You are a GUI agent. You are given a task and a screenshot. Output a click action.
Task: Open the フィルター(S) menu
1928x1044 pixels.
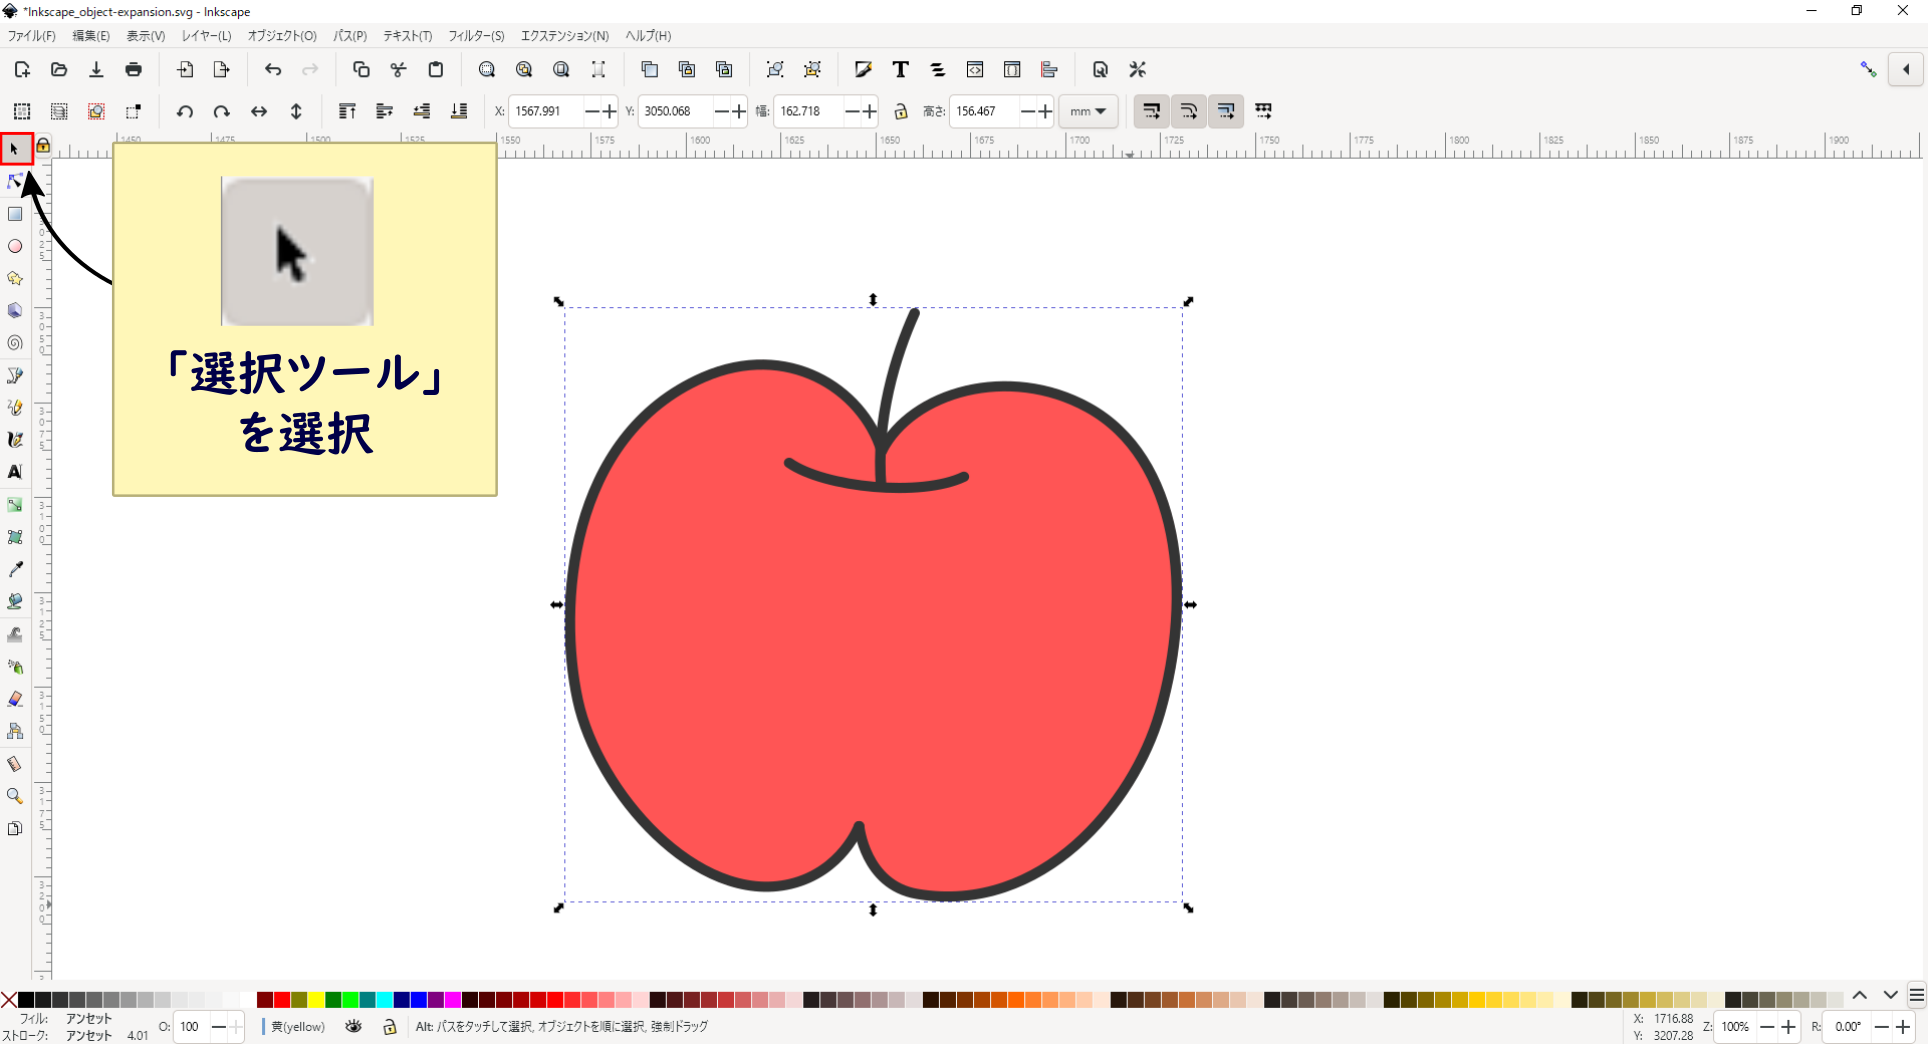(x=476, y=36)
